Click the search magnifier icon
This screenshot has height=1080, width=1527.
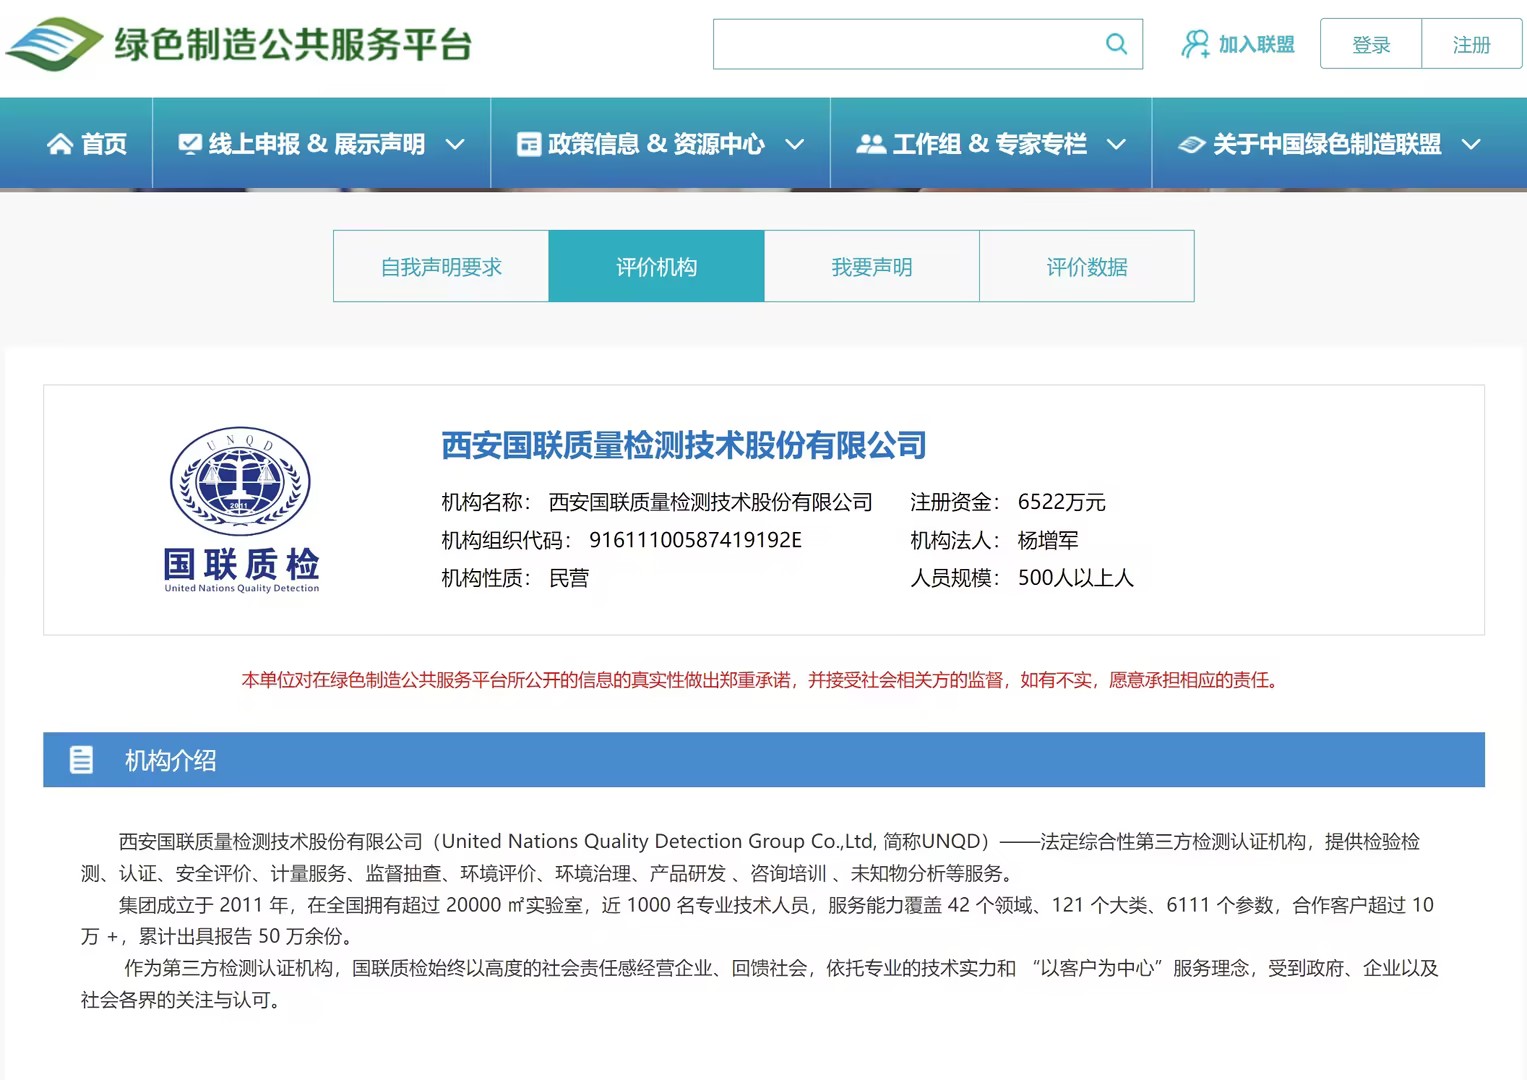click(1116, 44)
